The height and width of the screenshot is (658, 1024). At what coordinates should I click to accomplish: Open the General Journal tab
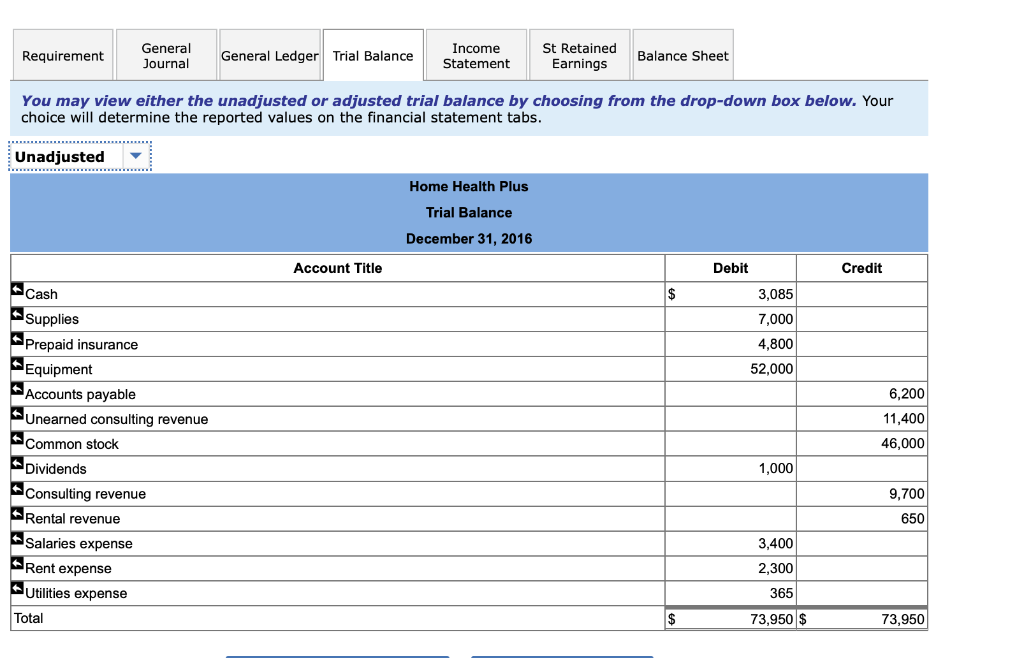click(166, 55)
